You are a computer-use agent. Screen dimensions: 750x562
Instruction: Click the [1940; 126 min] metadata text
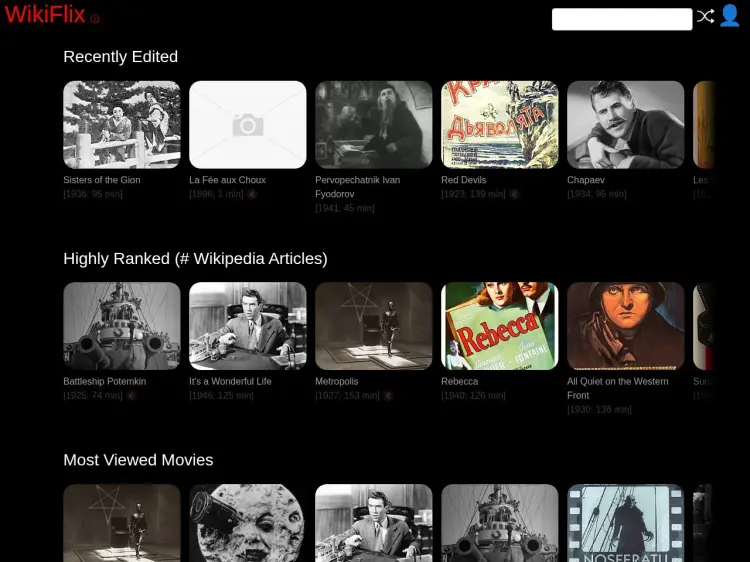click(473, 396)
